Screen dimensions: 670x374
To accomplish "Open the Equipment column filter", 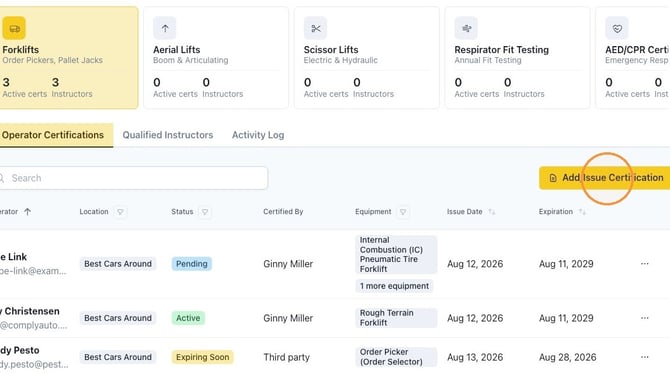I will [x=403, y=212].
